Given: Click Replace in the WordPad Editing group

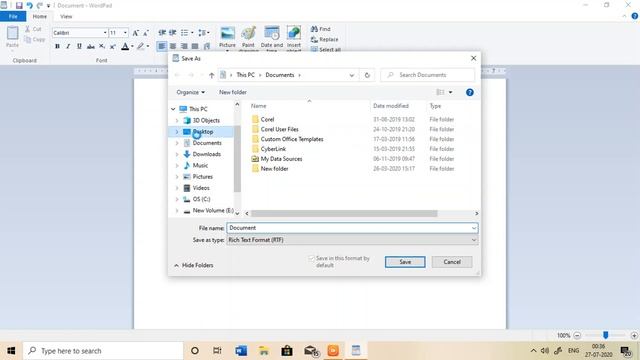Looking at the screenshot, I should [324, 40].
